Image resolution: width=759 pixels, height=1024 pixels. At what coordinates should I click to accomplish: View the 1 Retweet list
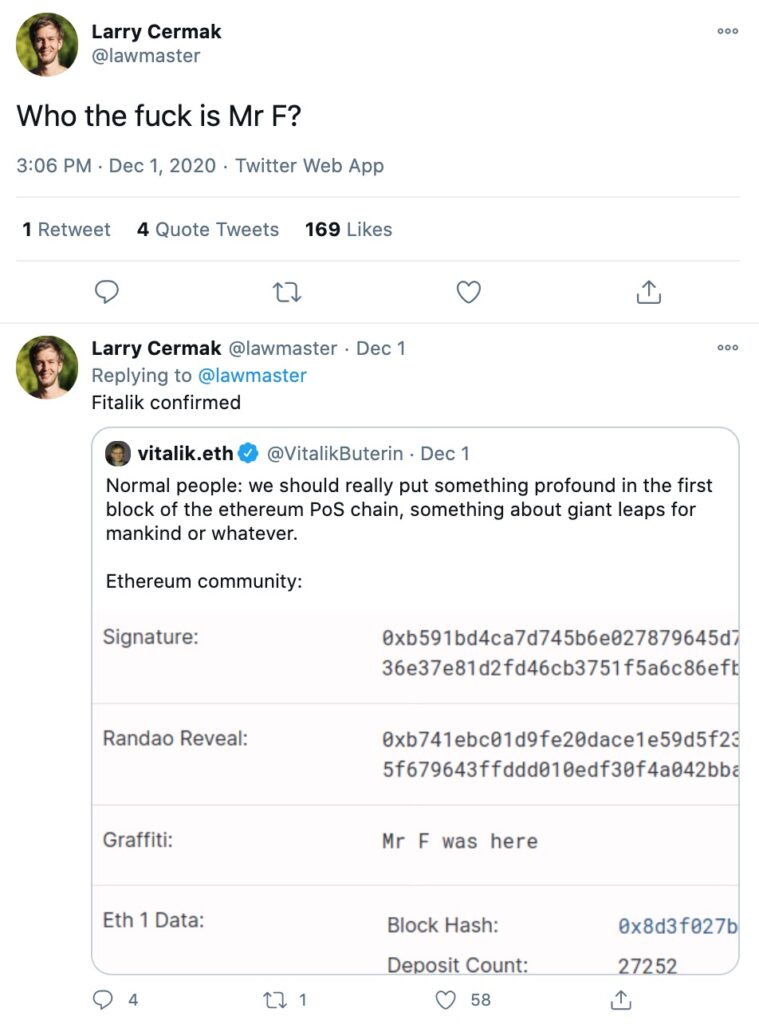[x=66, y=229]
